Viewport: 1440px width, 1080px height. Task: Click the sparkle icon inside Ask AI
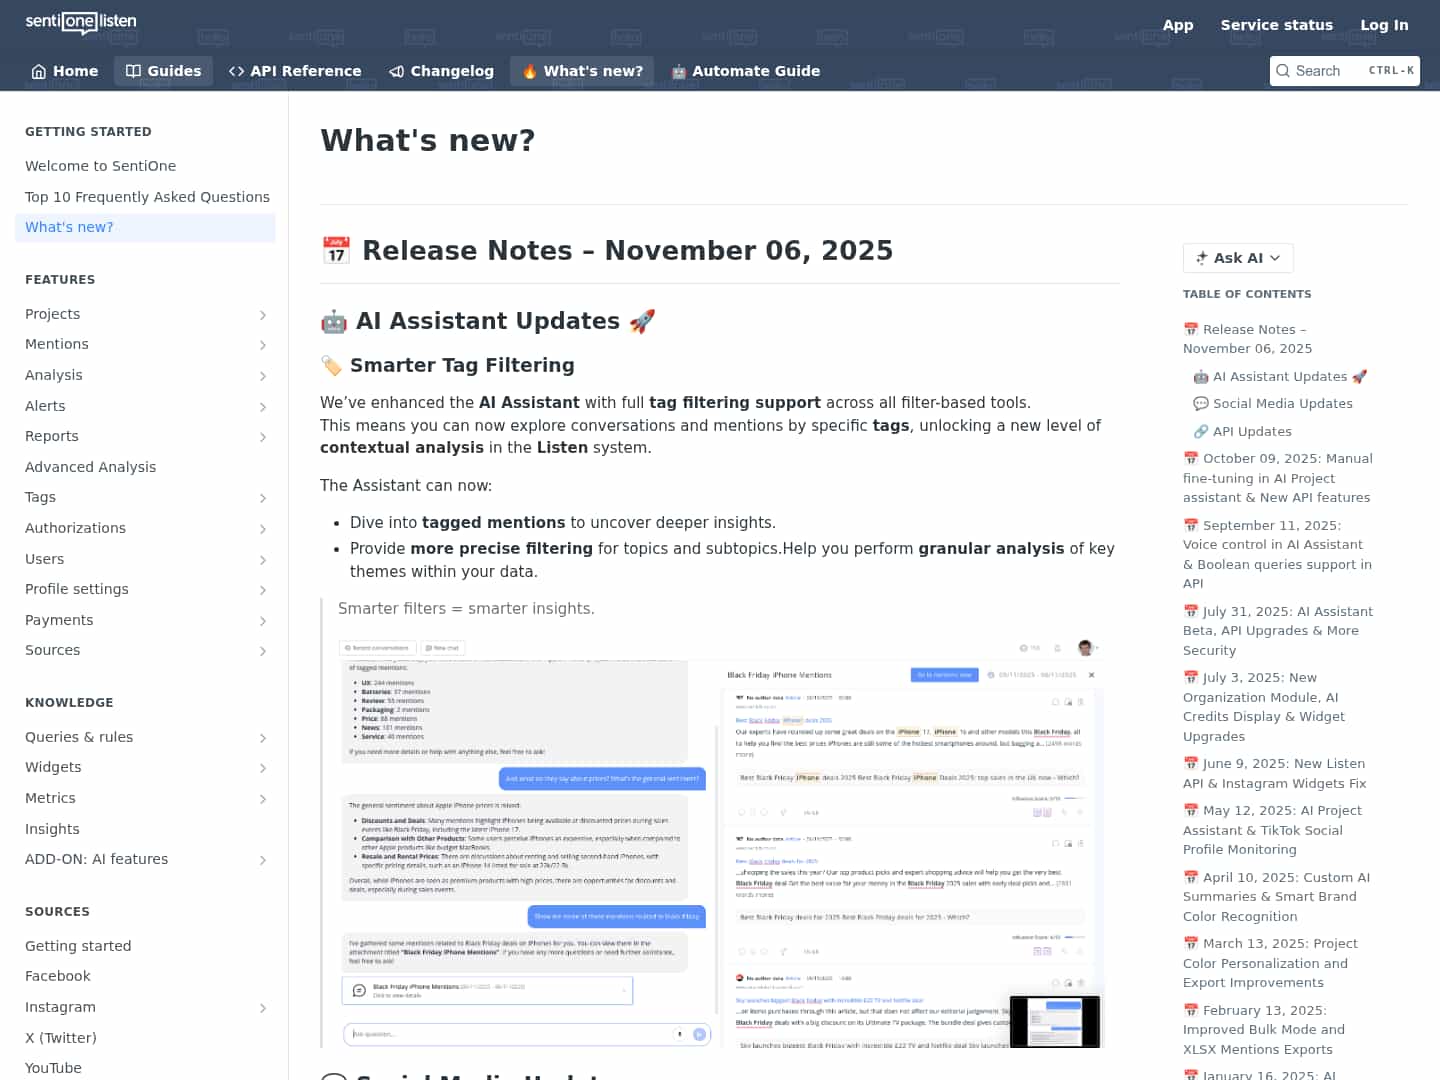(x=1200, y=258)
